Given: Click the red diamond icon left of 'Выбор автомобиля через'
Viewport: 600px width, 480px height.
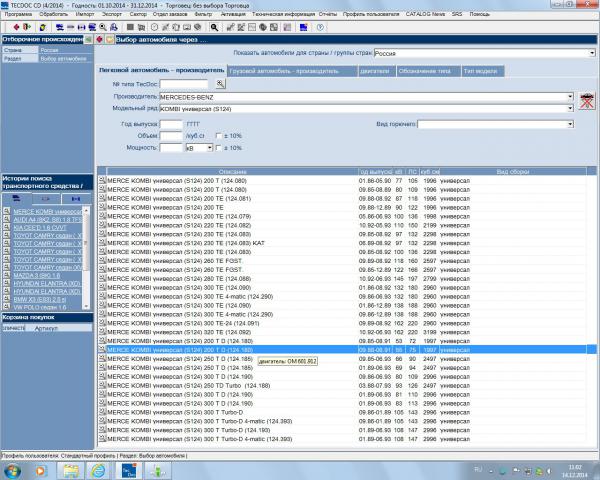Looking at the screenshot, I should tap(99, 39).
